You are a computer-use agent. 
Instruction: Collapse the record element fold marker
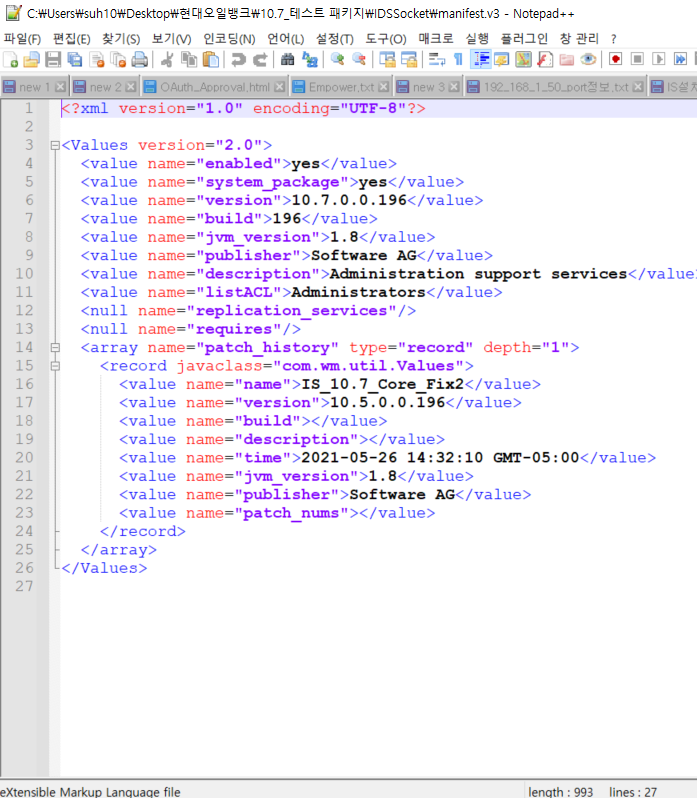[54, 366]
